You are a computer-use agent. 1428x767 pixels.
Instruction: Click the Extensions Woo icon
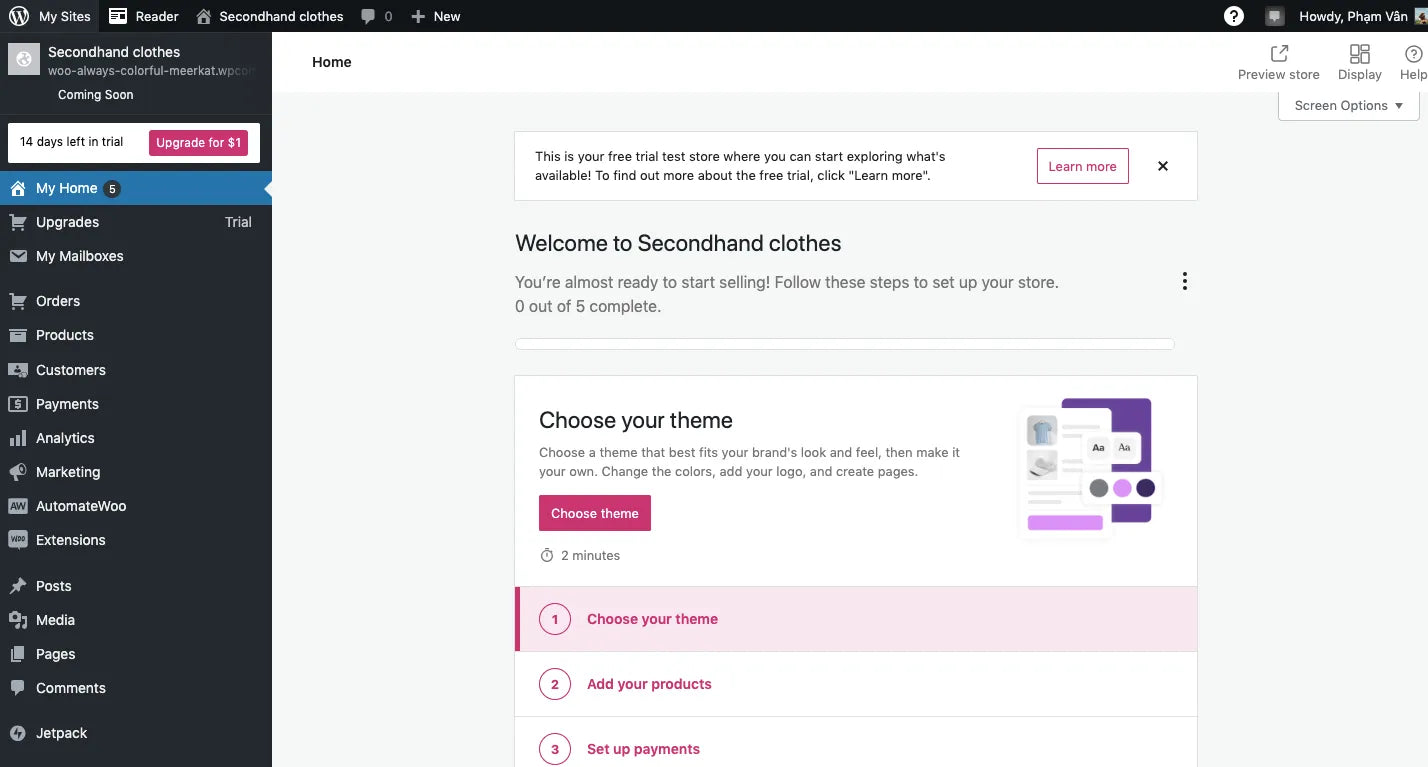[x=18, y=540]
